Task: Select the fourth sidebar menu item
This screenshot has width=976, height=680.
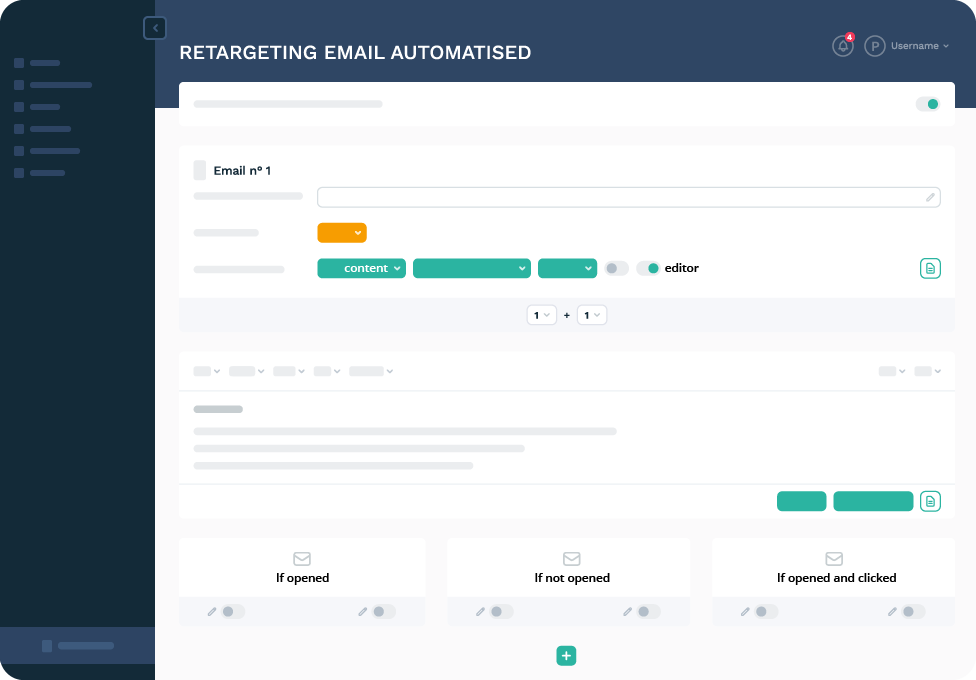Action: point(42,129)
